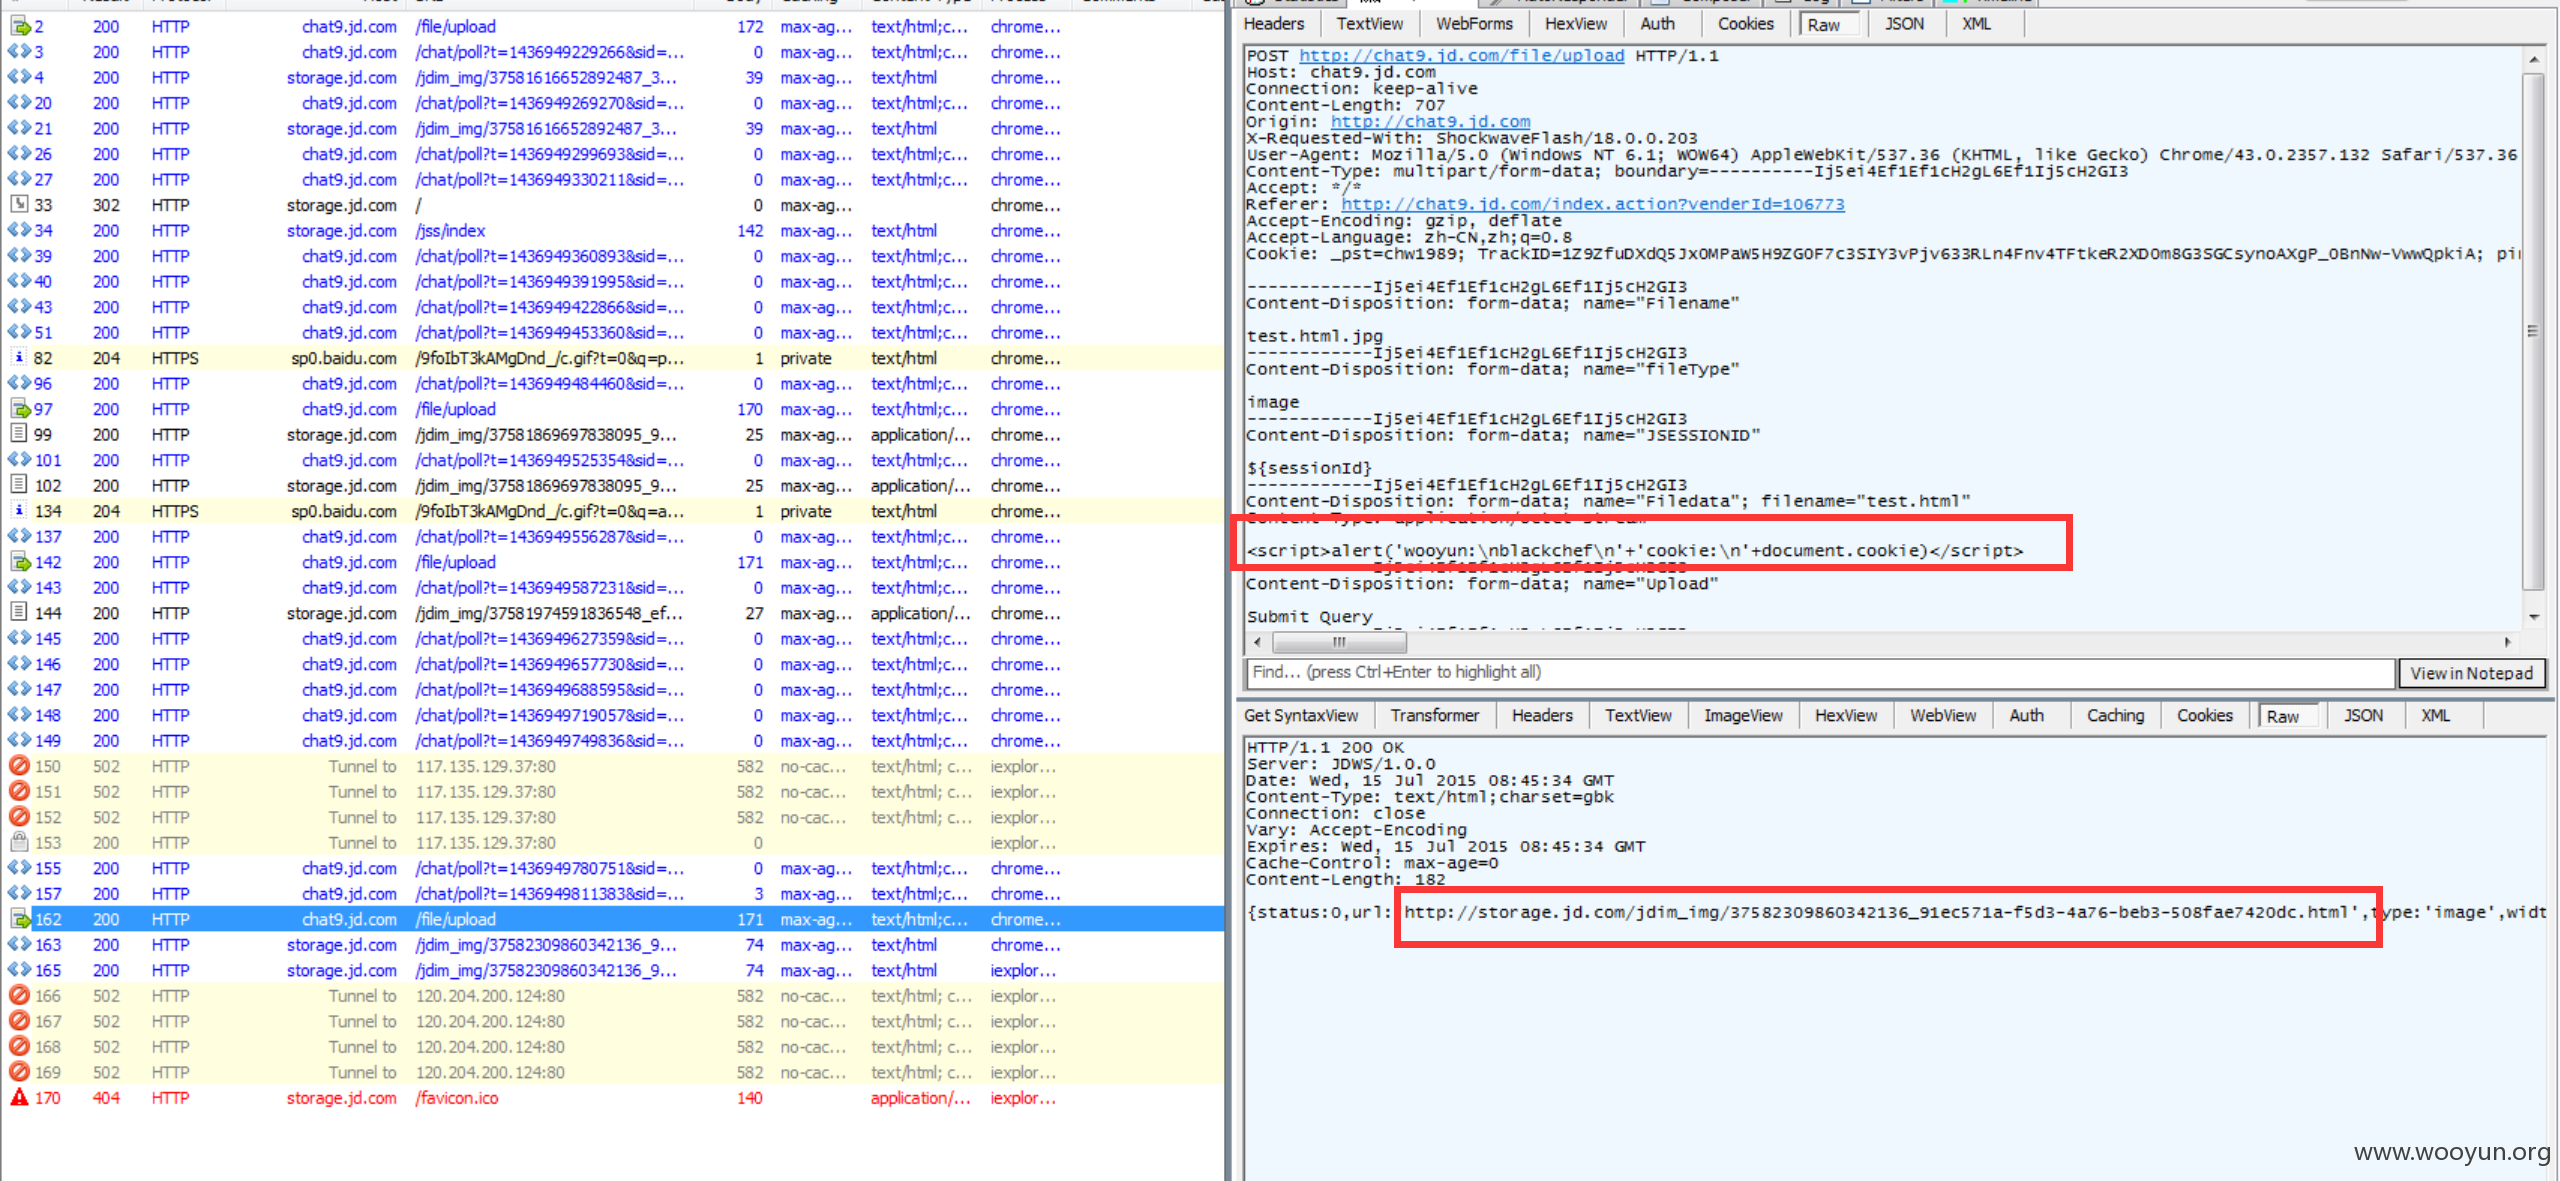Click request pane scroll down arrow

(2533, 617)
